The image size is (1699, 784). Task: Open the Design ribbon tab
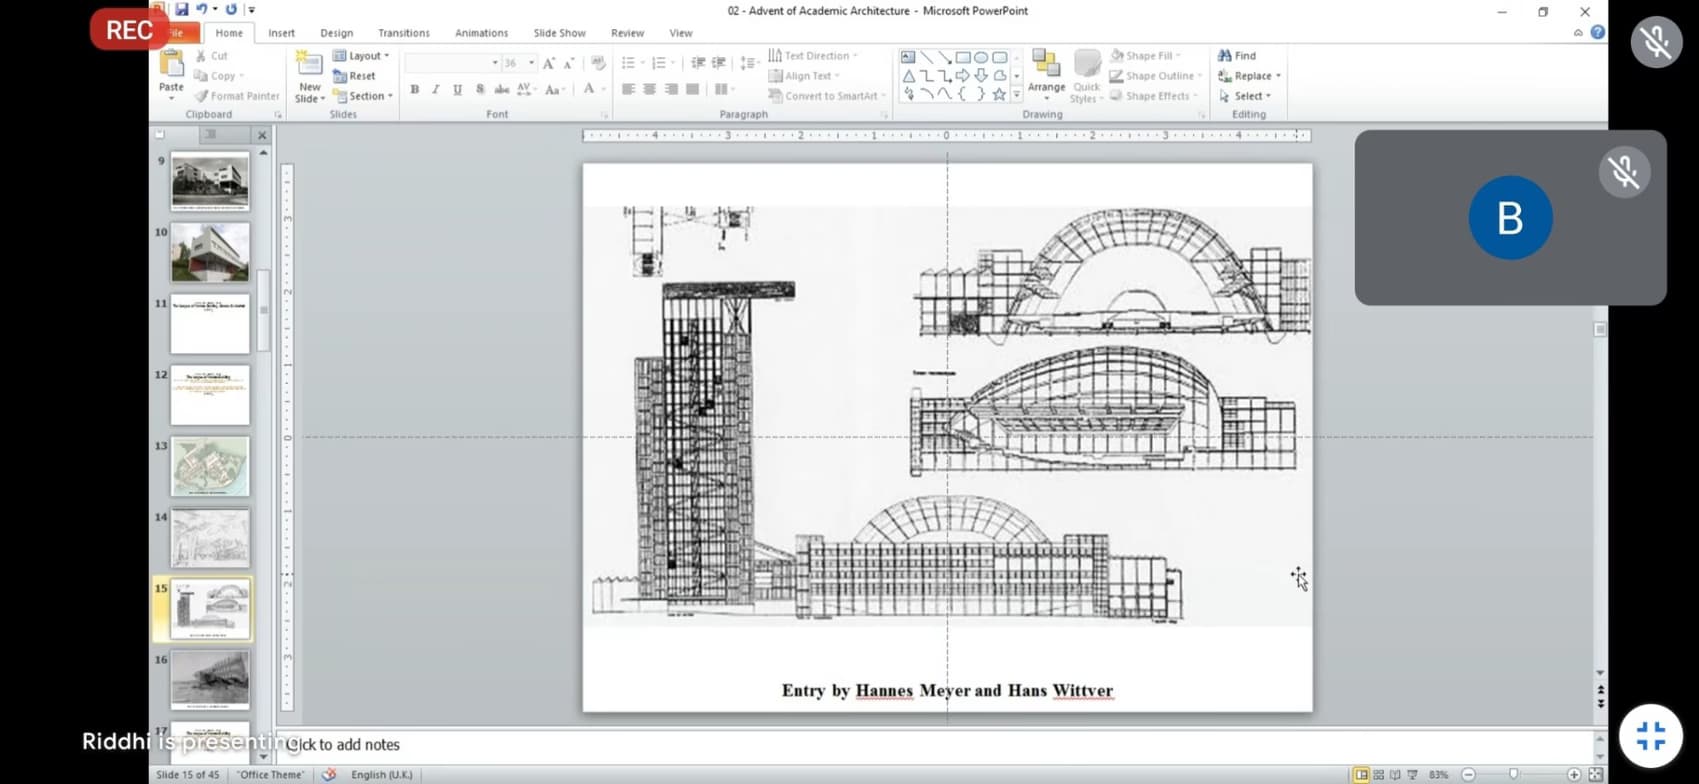pos(336,33)
